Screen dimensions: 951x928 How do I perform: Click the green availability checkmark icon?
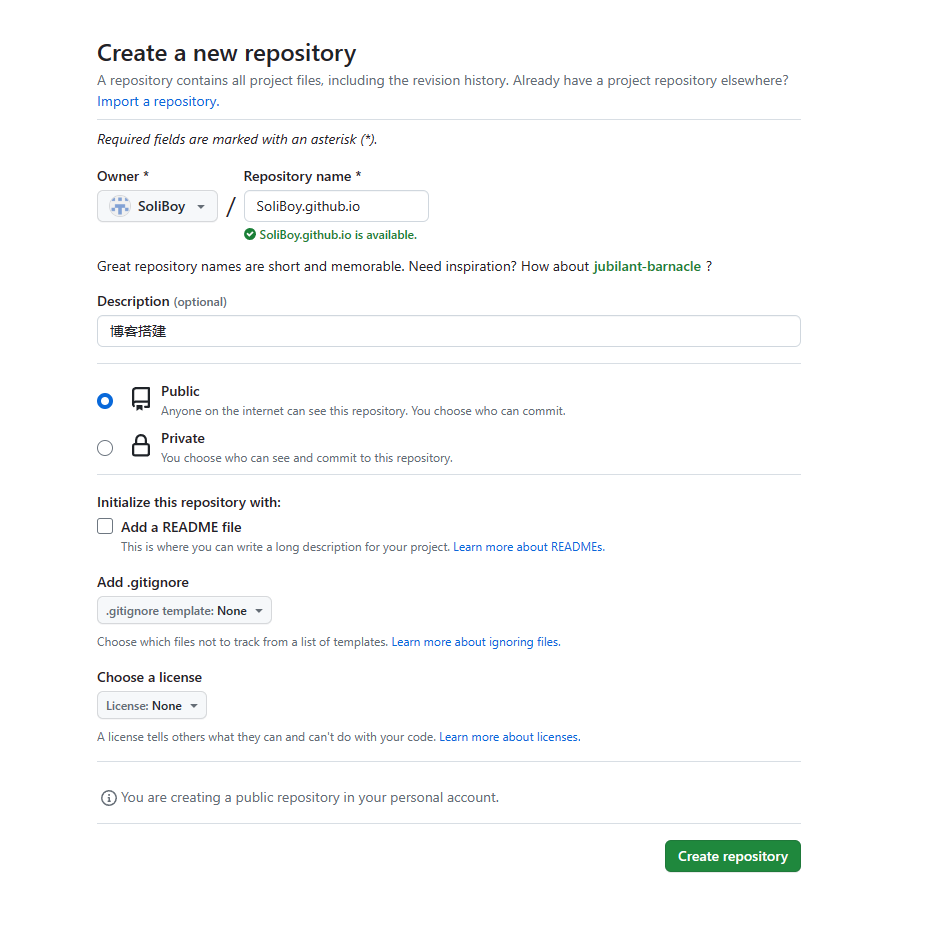[x=250, y=235]
